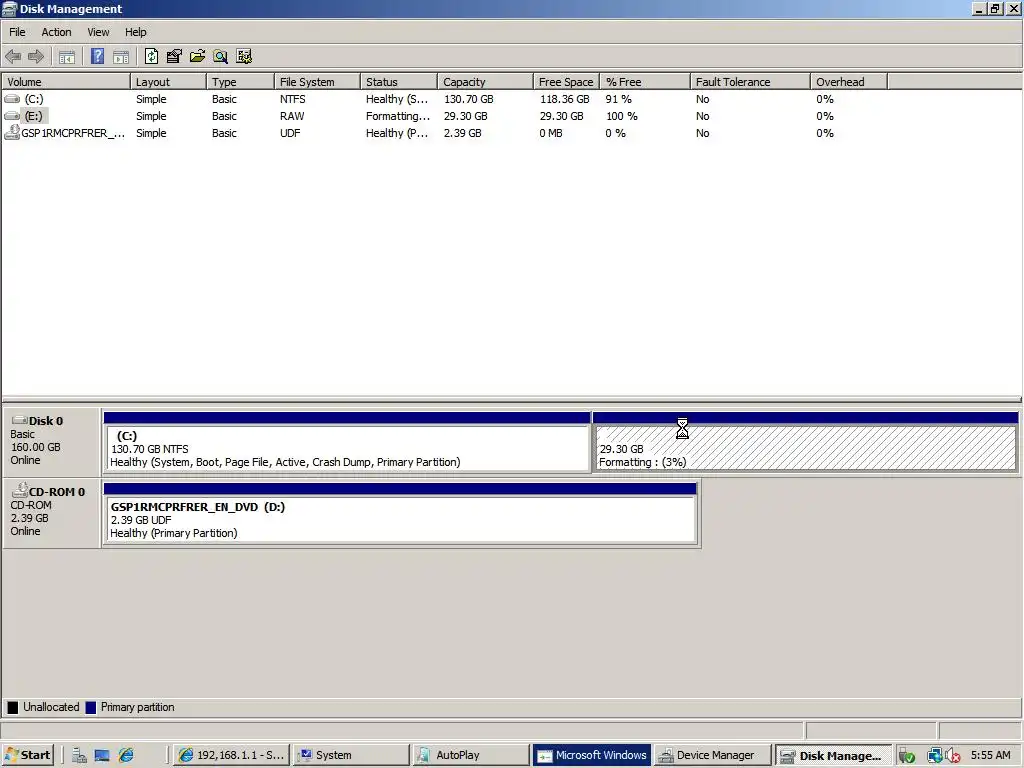Select the CD-ROM 0 label box
This screenshot has height=768, width=1024.
click(52, 512)
